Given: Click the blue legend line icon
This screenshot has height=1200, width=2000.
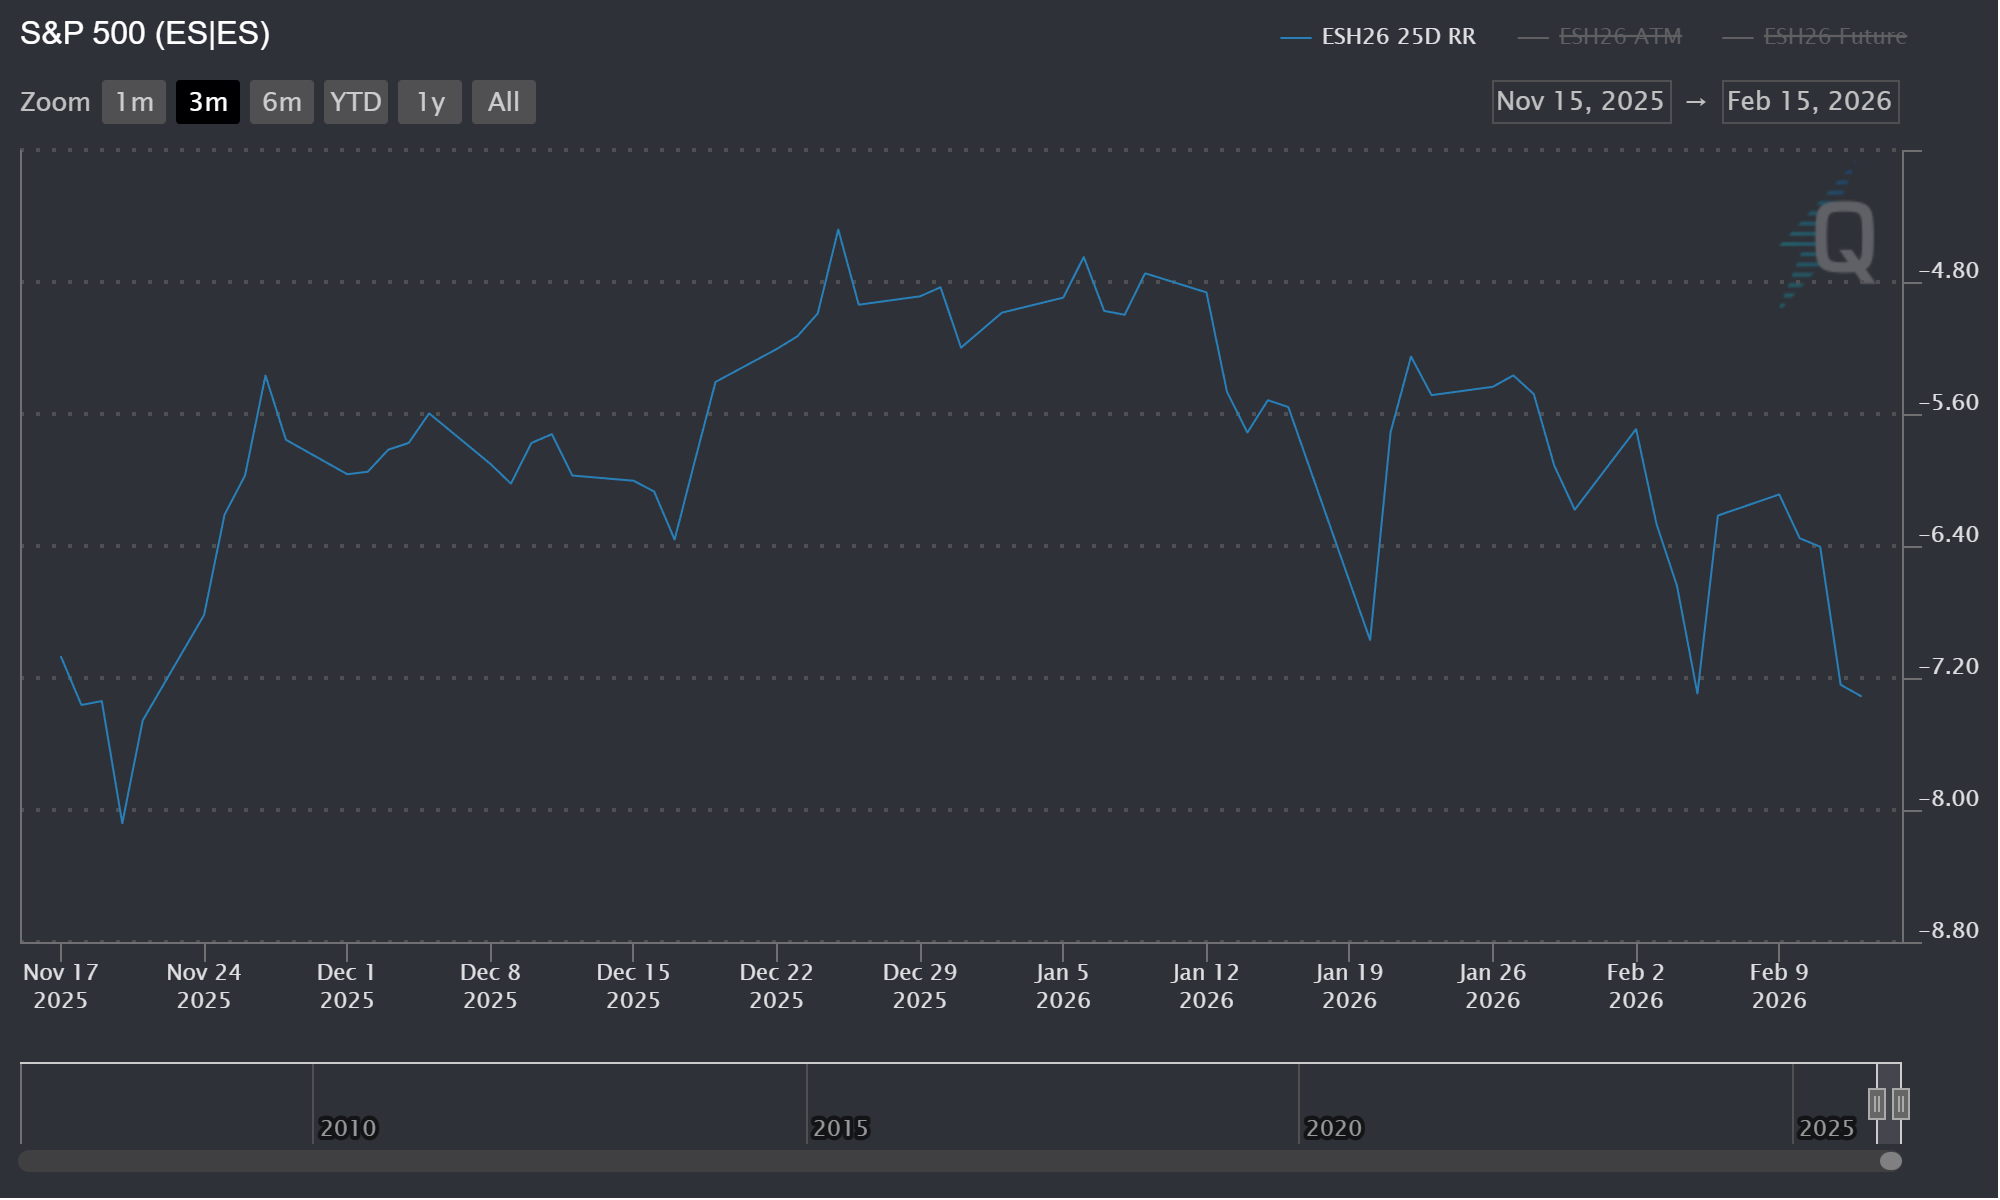Looking at the screenshot, I should click(x=1295, y=38).
